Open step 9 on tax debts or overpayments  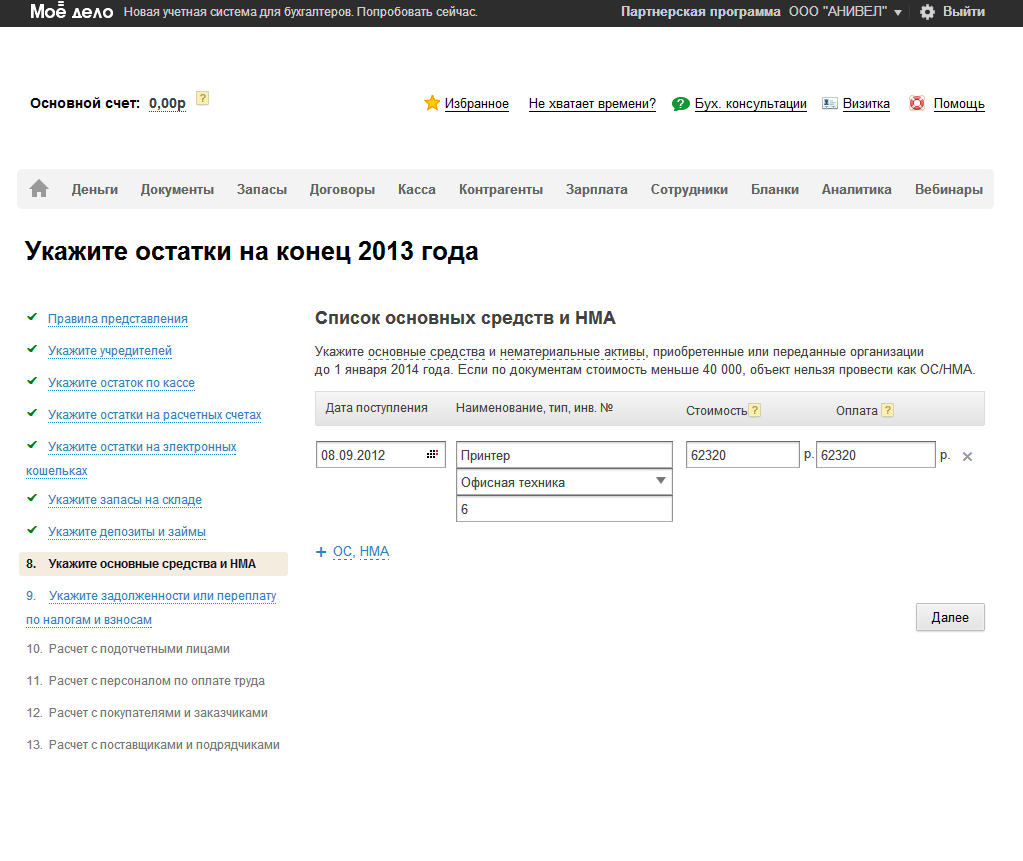point(161,596)
